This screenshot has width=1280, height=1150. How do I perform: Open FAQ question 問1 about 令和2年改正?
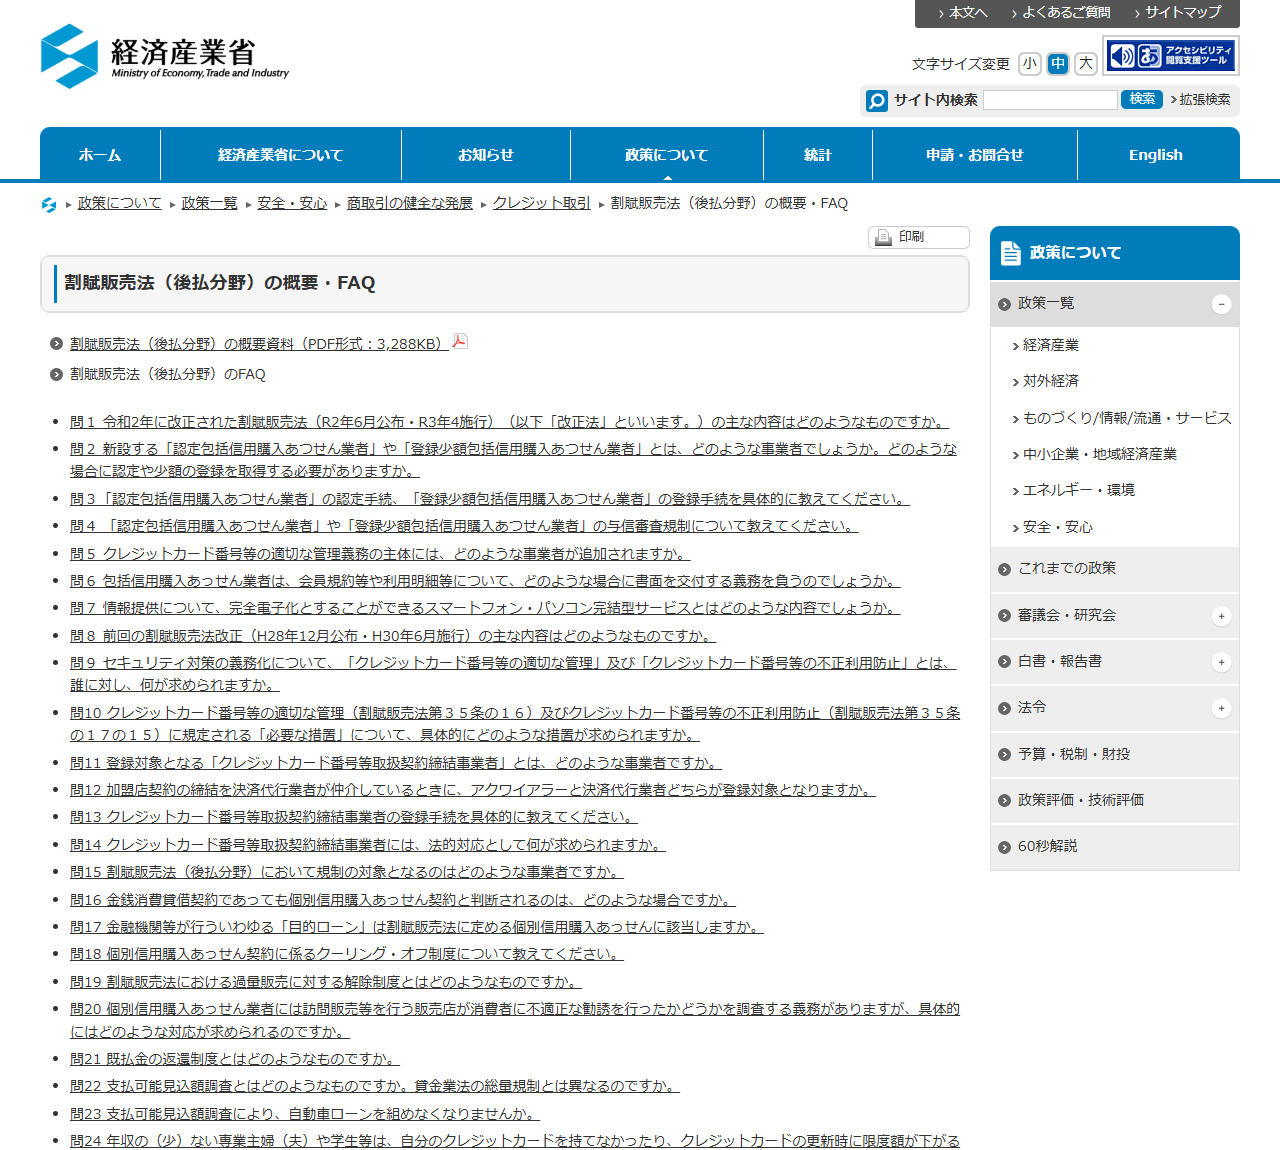(x=509, y=422)
